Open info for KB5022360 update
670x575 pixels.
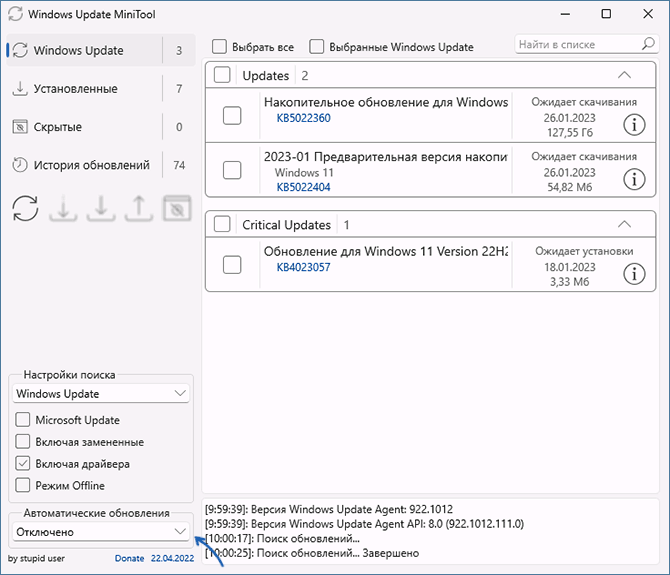click(x=634, y=125)
